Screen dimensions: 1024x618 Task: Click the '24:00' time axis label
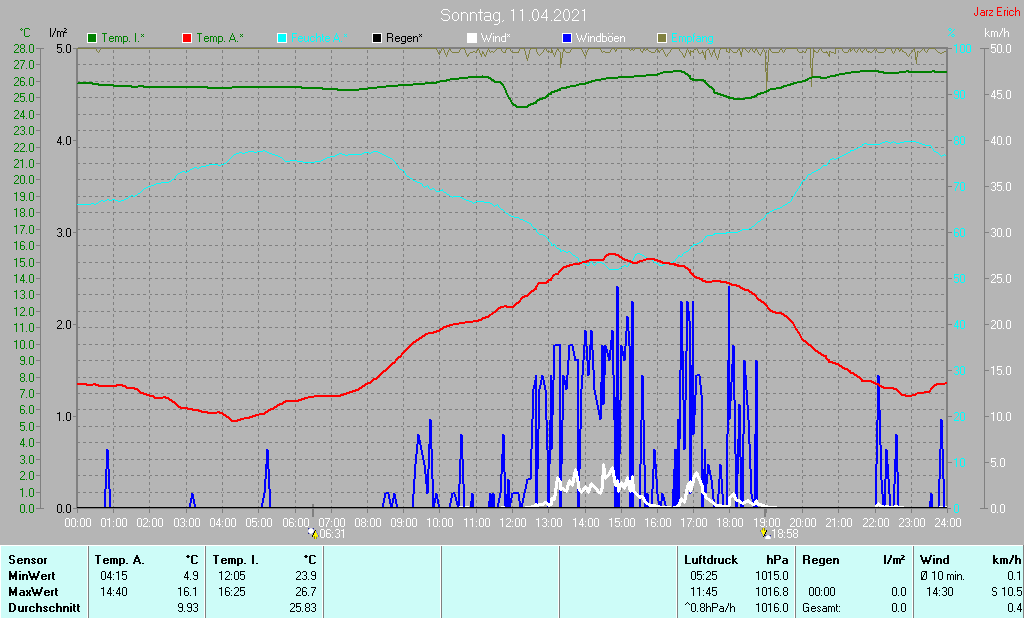[x=948, y=523]
